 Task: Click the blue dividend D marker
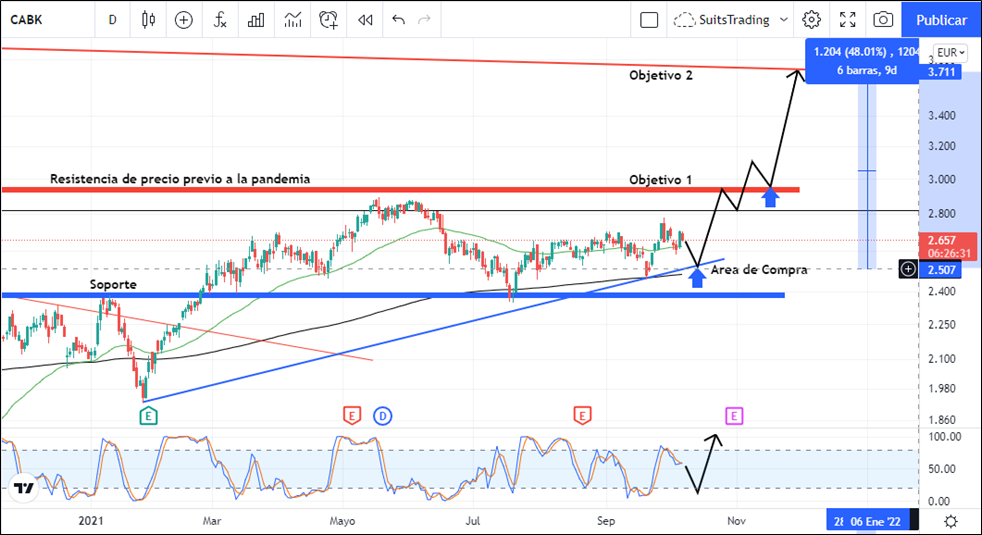(x=382, y=414)
